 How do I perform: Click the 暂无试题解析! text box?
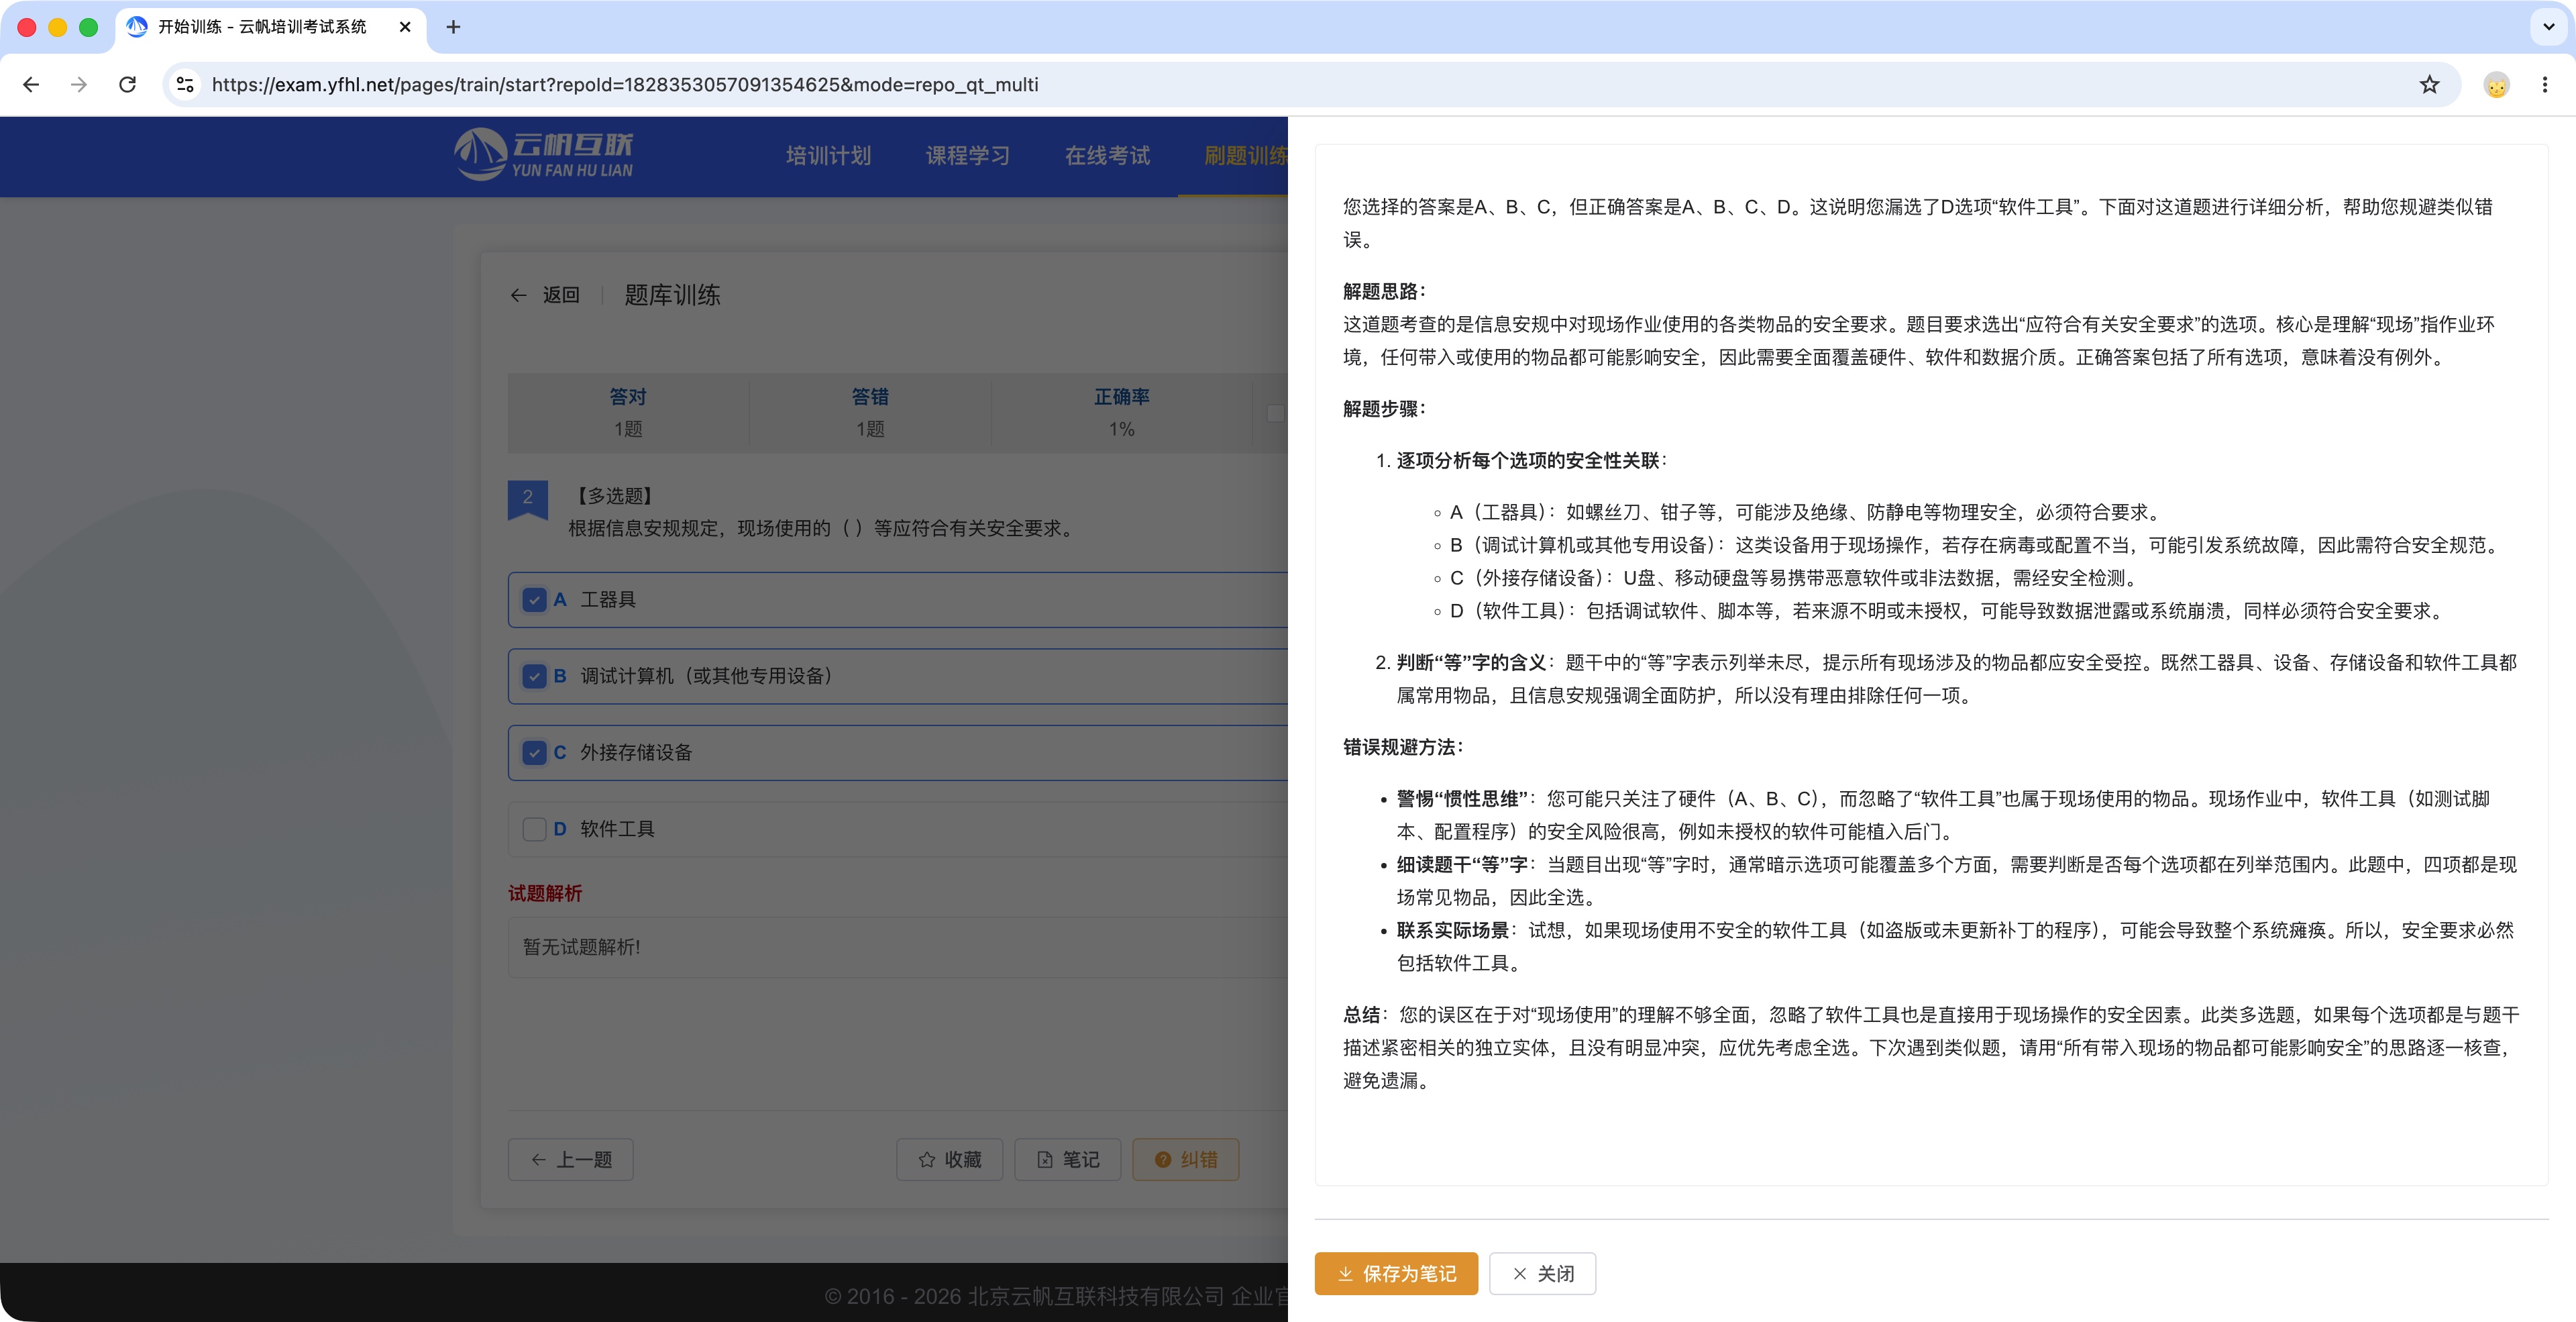[x=897, y=947]
